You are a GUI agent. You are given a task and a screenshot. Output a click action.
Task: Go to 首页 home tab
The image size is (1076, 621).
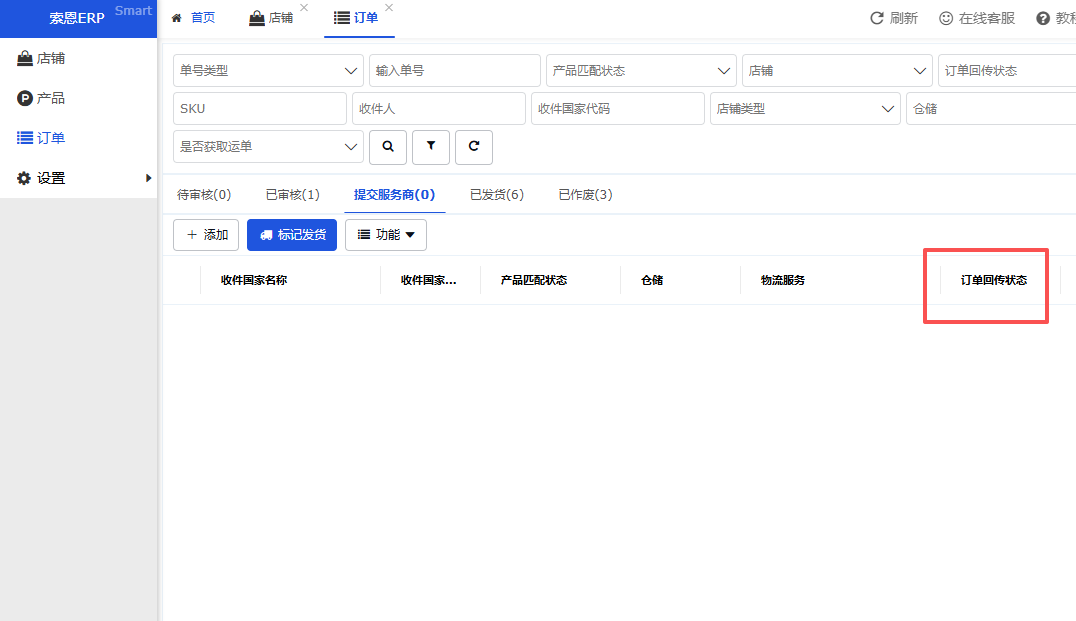tap(194, 18)
